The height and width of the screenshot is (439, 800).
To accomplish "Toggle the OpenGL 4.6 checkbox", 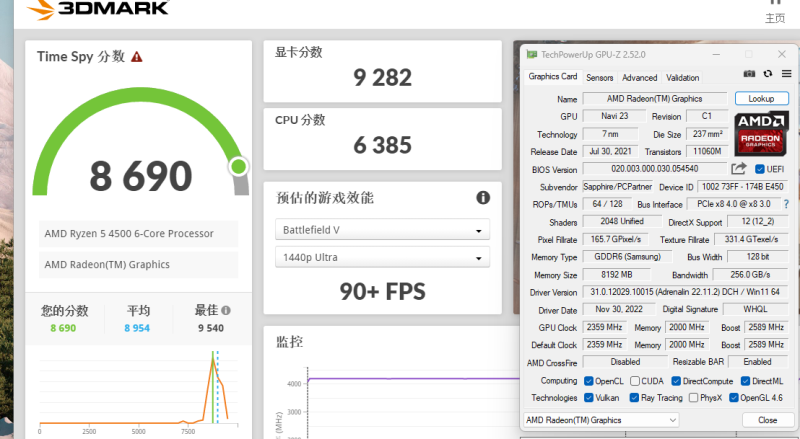I will pos(734,398).
